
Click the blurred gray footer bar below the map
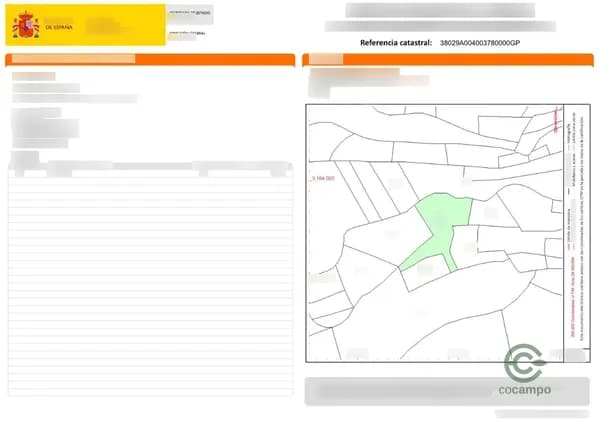pos(400,391)
